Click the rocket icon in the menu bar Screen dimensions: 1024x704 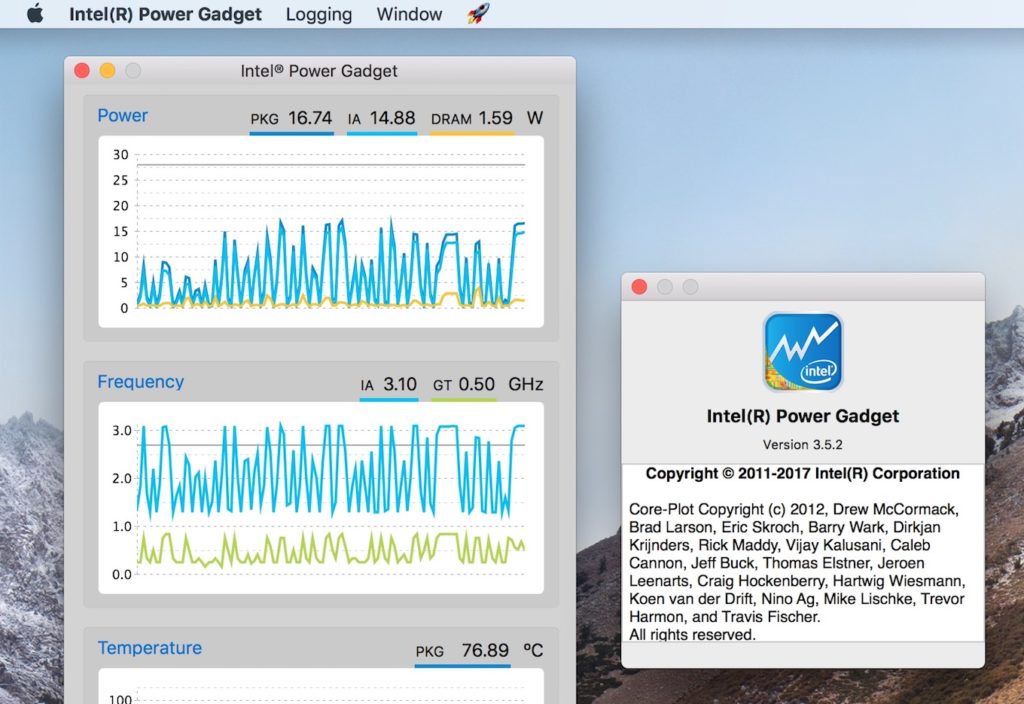coord(478,14)
